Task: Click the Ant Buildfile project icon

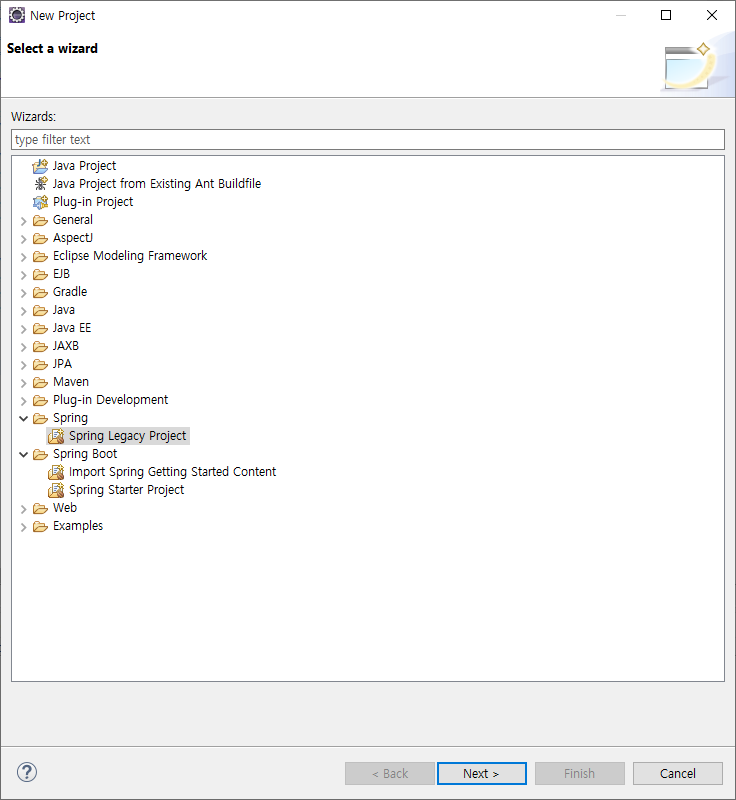Action: point(40,184)
